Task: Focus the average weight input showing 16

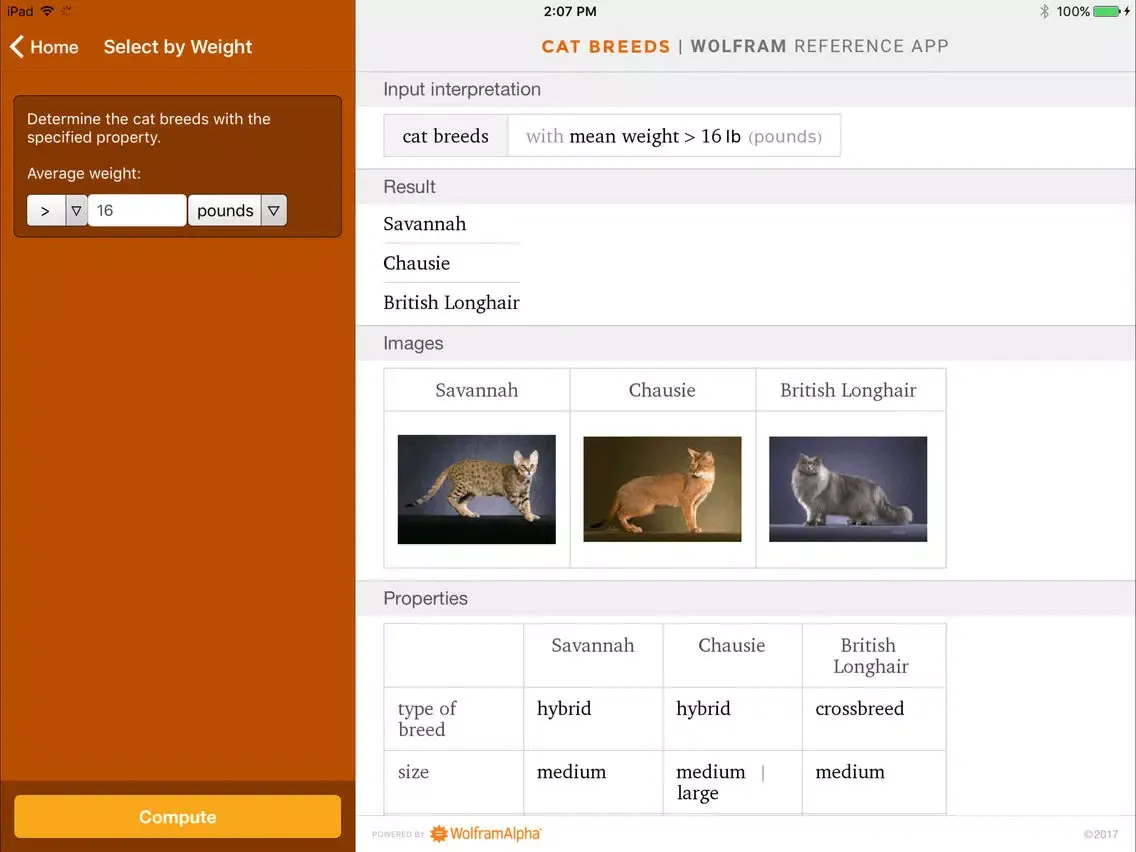Action: 137,211
